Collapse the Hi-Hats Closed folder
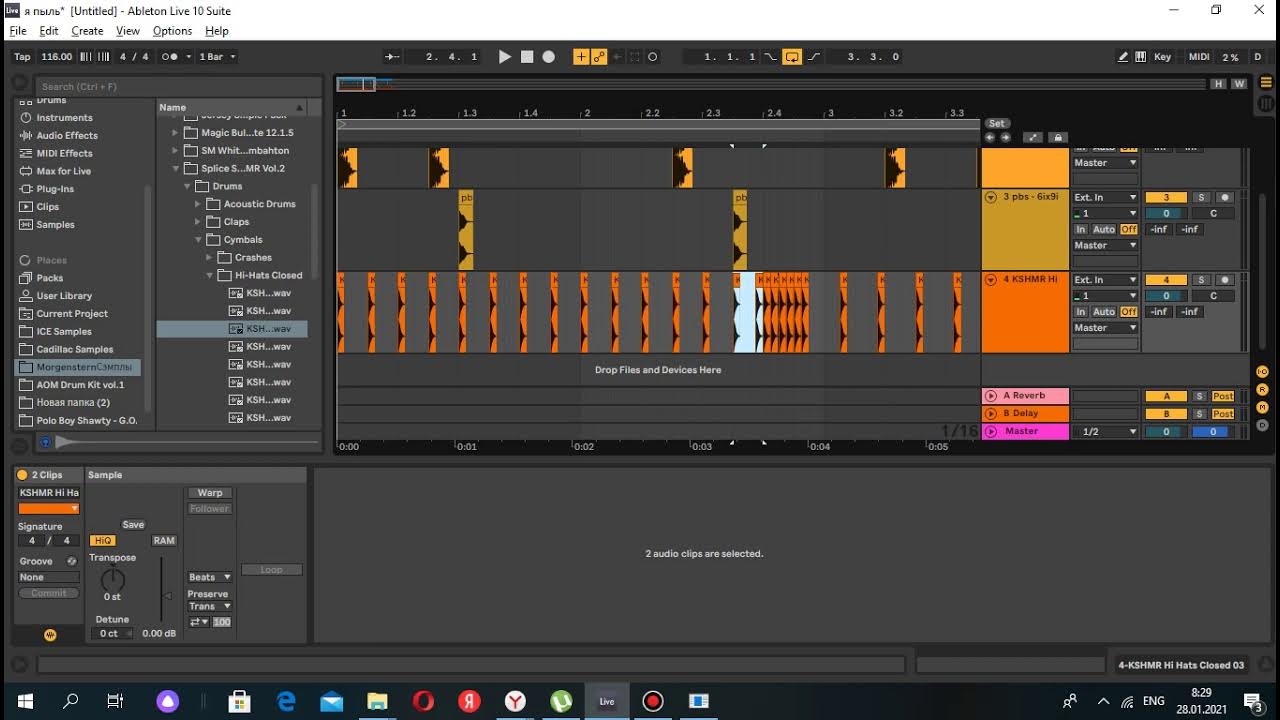The image size is (1280, 720). [x=209, y=276]
